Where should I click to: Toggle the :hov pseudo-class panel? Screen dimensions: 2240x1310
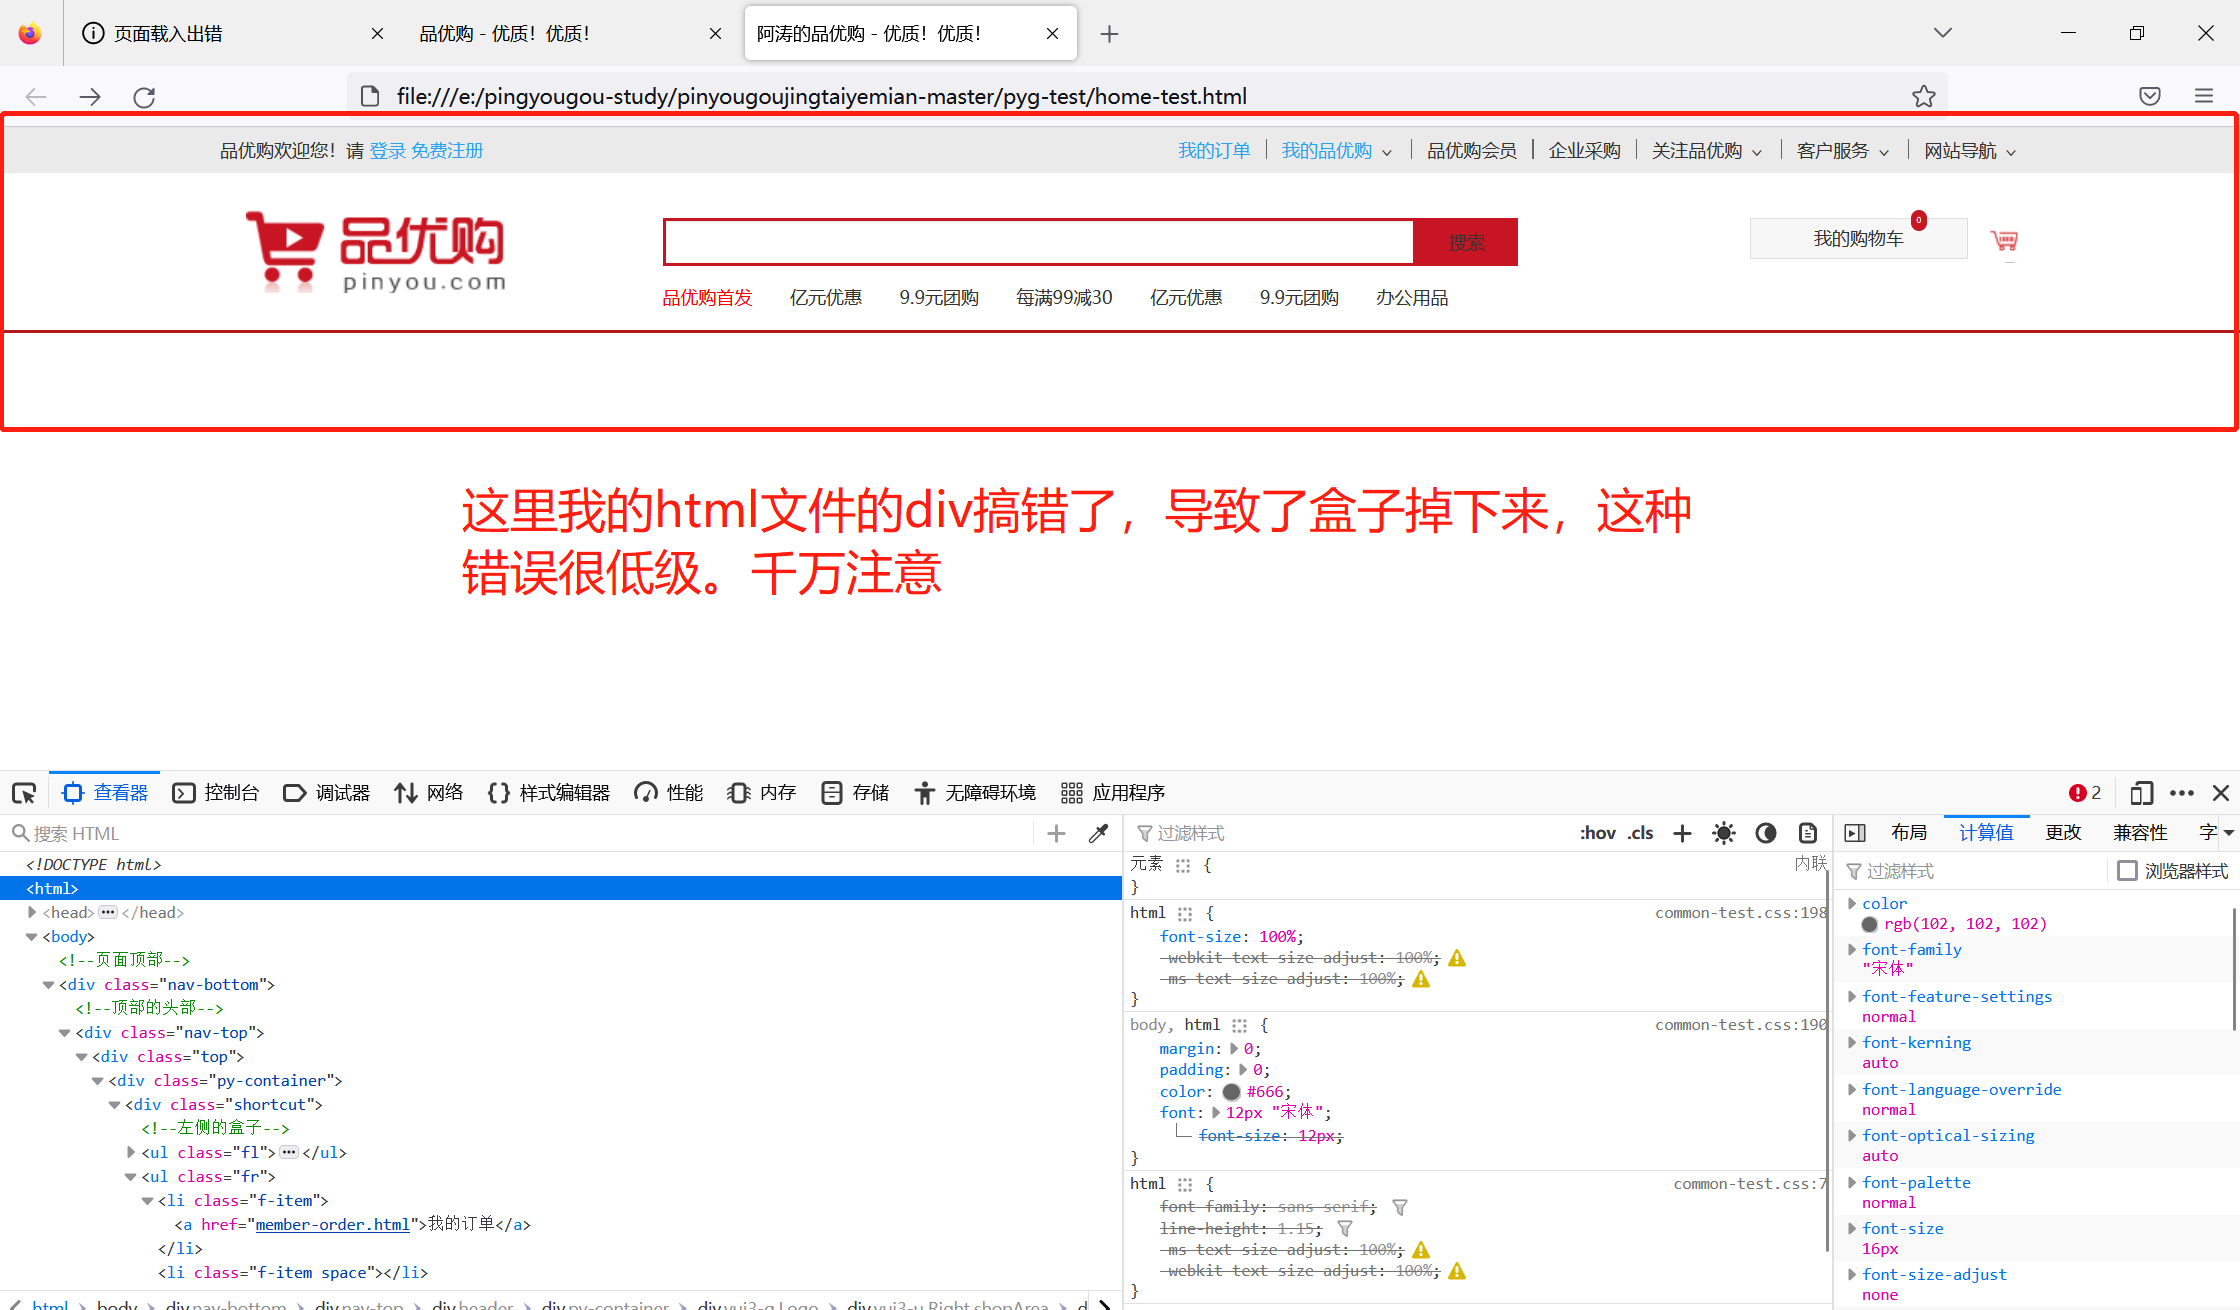pyautogui.click(x=1597, y=833)
